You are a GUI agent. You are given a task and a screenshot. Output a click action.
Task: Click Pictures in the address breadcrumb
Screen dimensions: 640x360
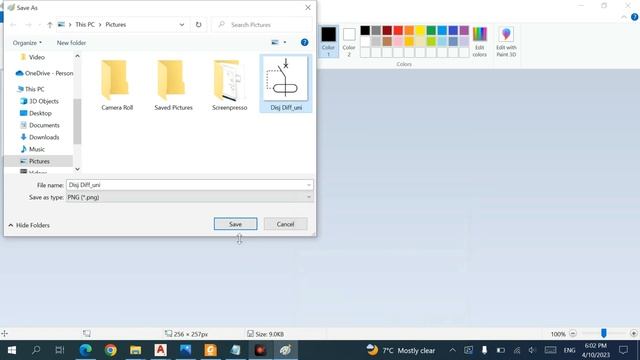pyautogui.click(x=116, y=24)
